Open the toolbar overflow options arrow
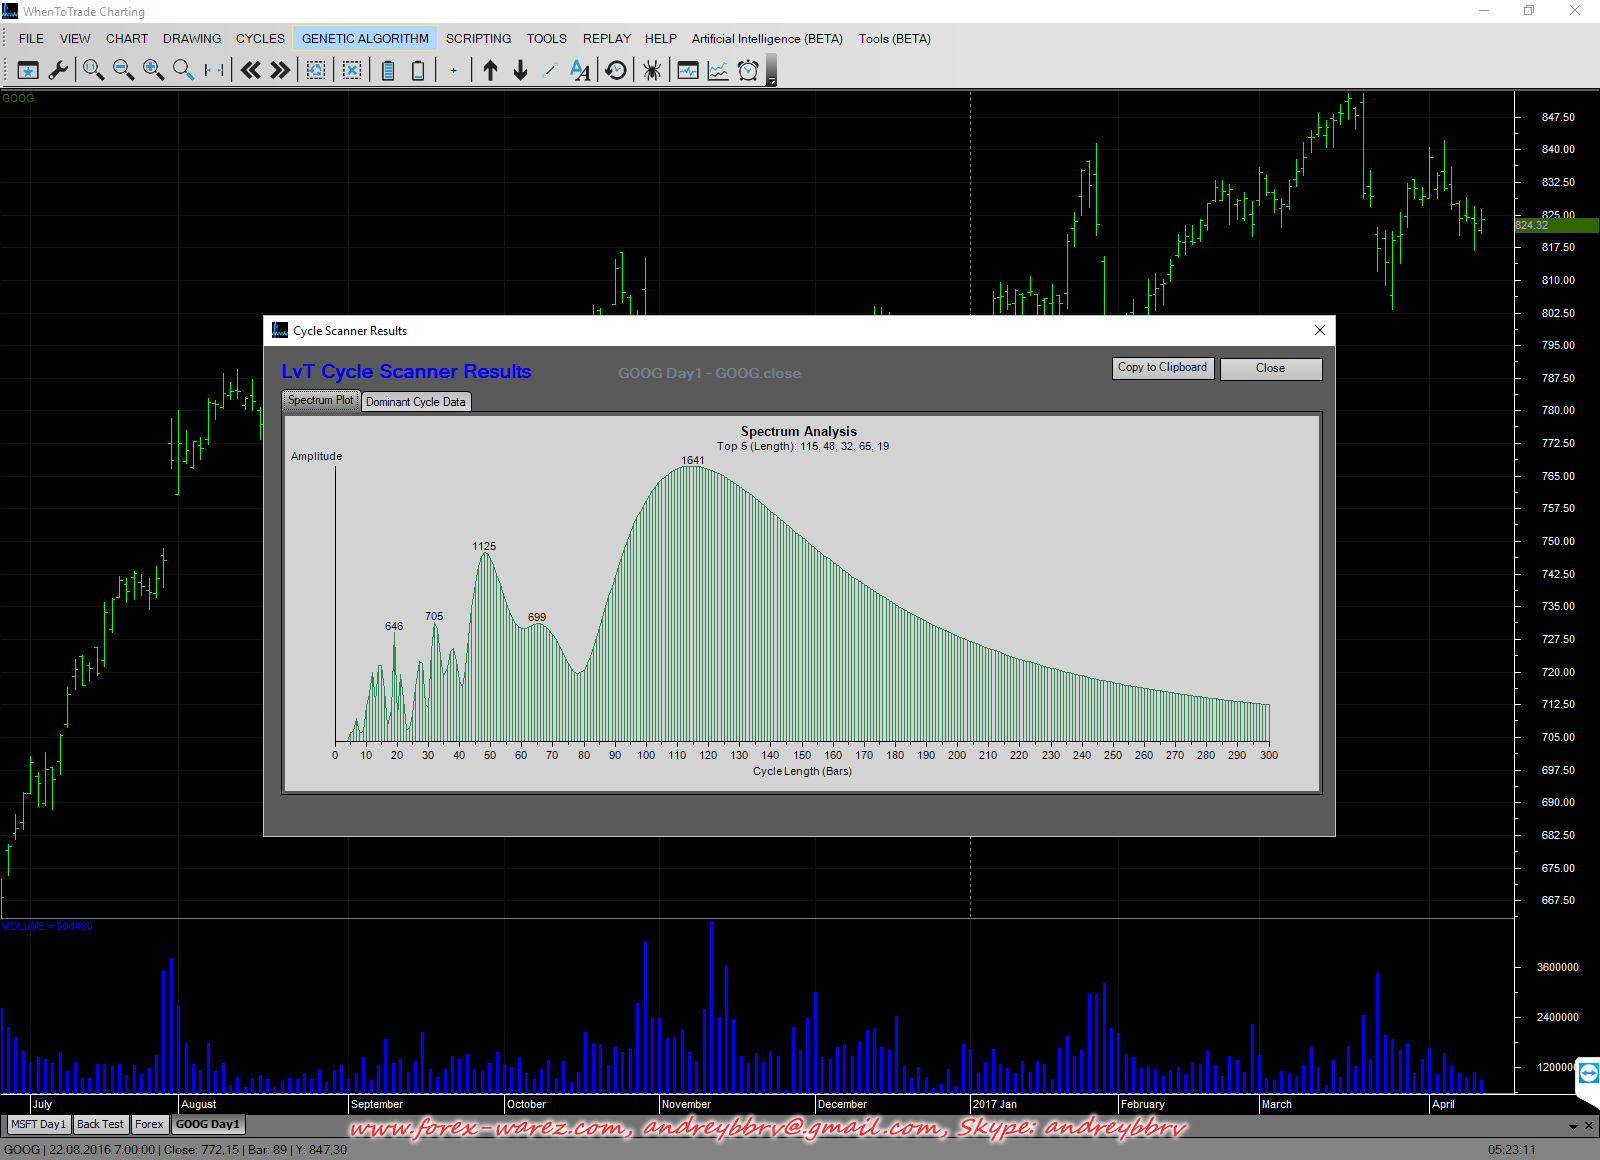The width and height of the screenshot is (1600, 1160). tap(771, 80)
